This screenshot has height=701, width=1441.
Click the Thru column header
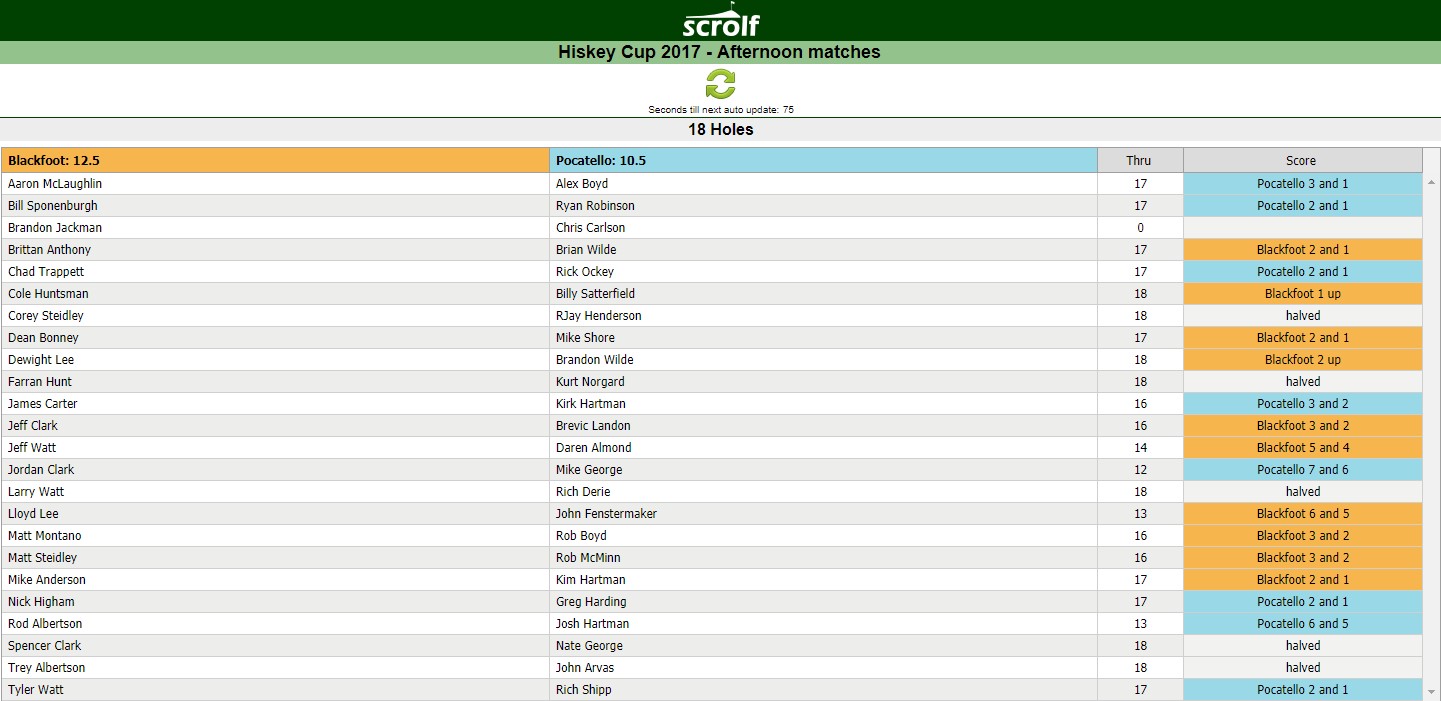(1140, 160)
